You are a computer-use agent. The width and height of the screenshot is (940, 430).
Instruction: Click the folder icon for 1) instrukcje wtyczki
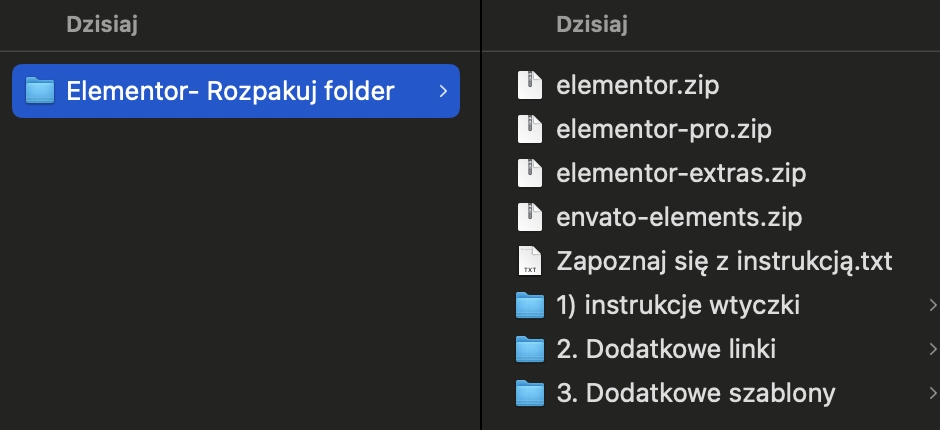529,305
